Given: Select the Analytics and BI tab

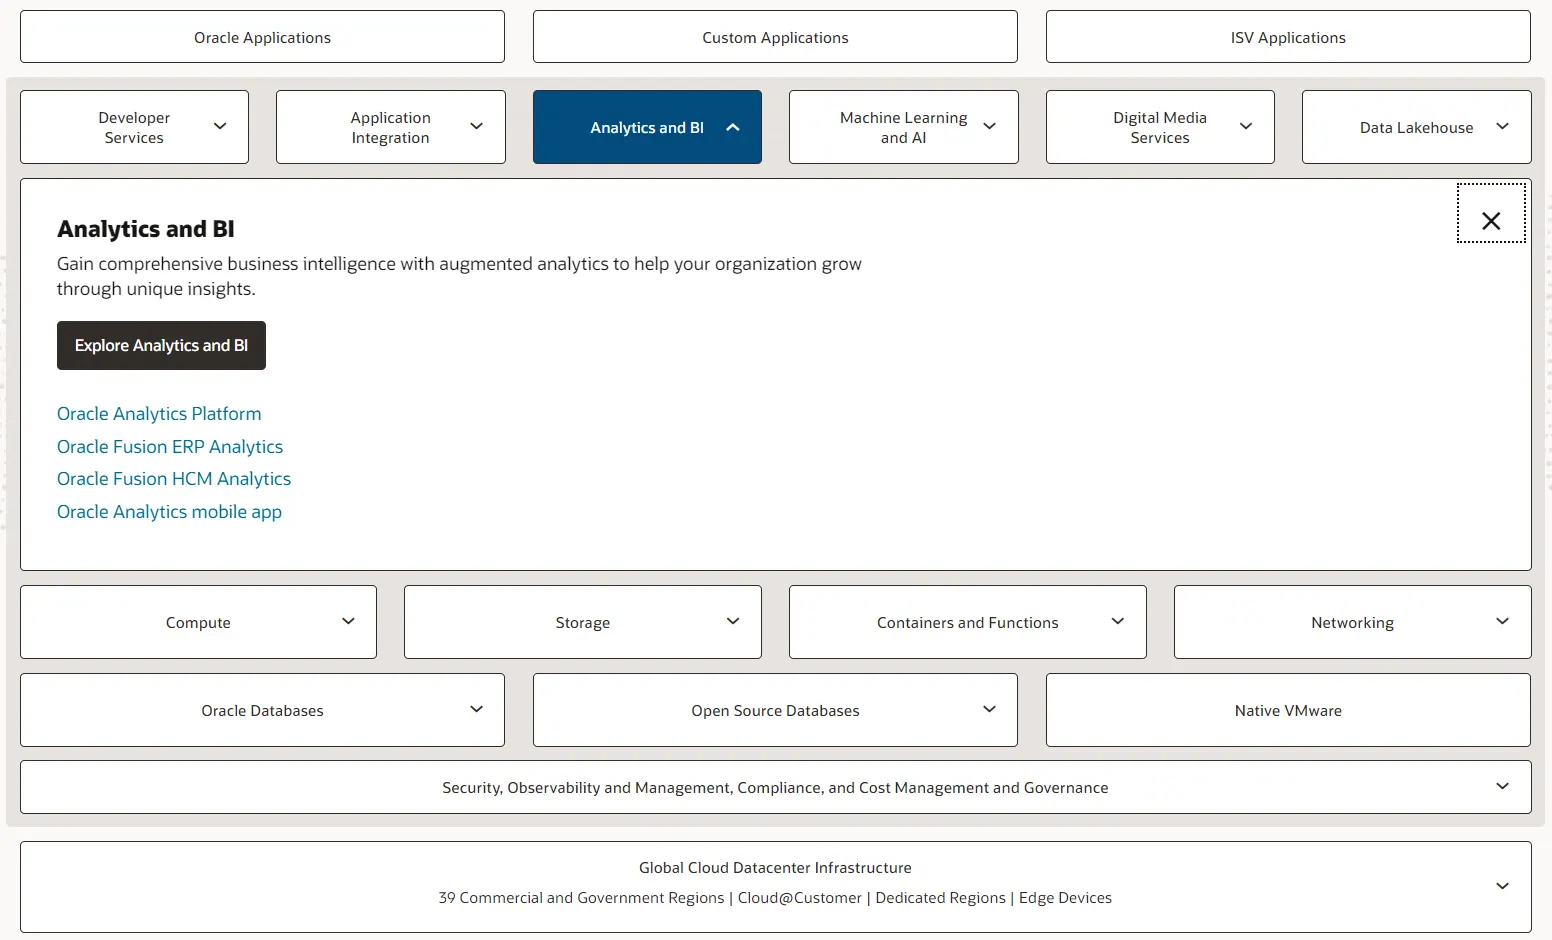Looking at the screenshot, I should (647, 127).
